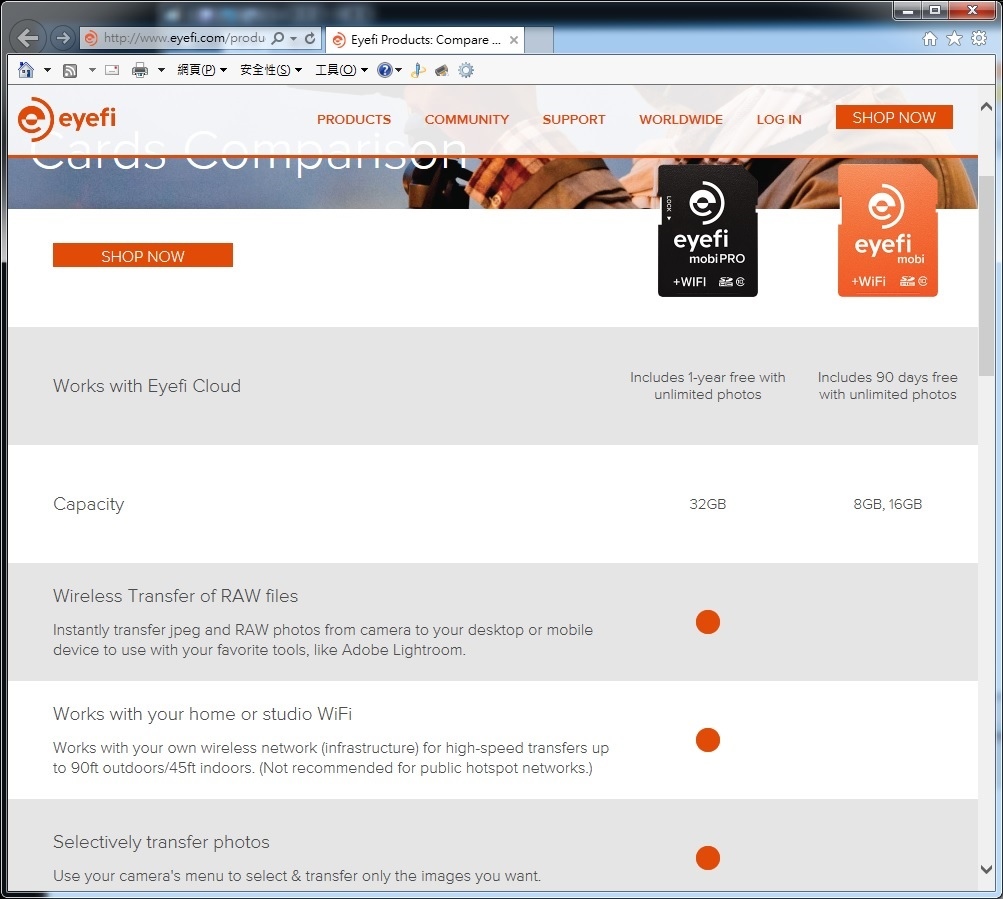Click the 'Selectively transfer photos' heading
Image resolution: width=1003 pixels, height=899 pixels.
coord(161,842)
